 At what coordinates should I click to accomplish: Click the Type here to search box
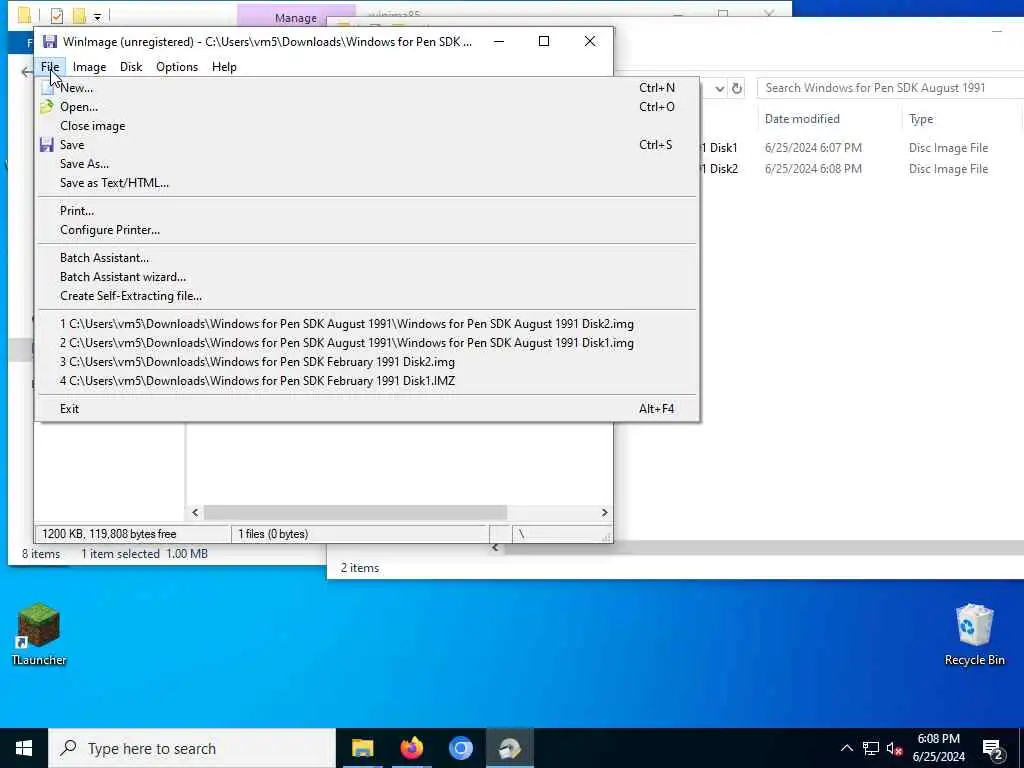click(x=192, y=748)
